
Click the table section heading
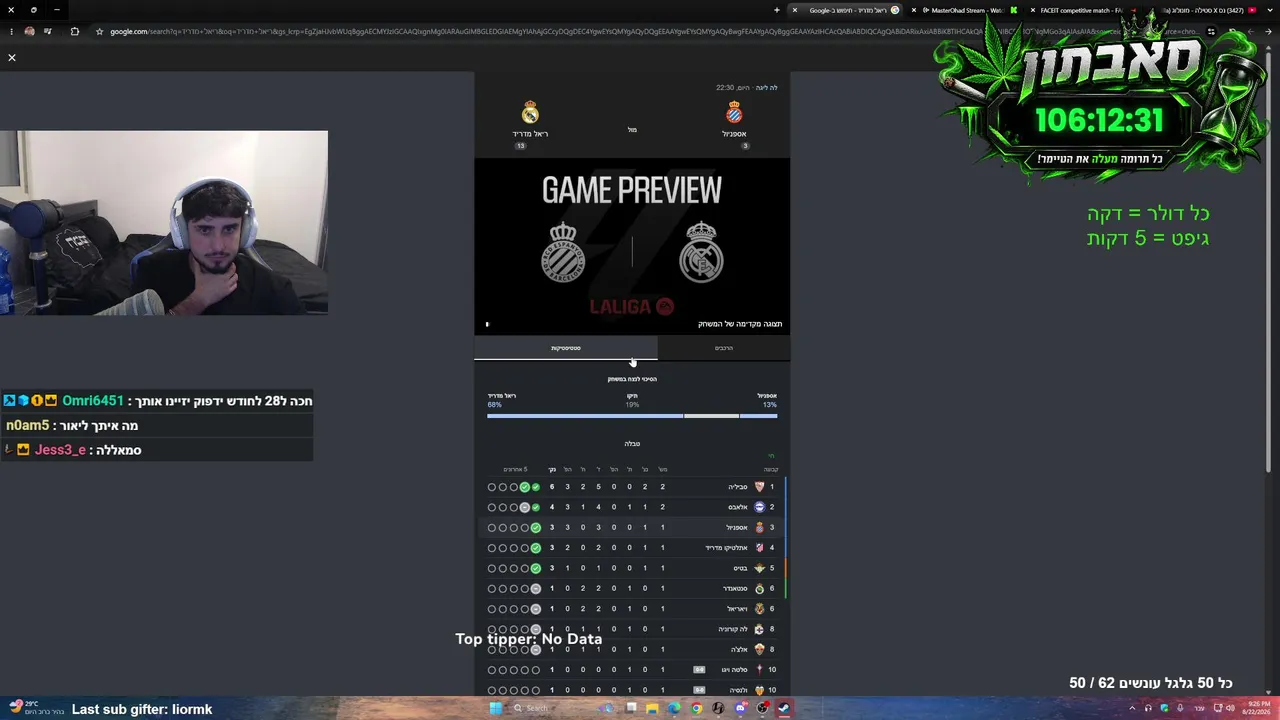[632, 443]
